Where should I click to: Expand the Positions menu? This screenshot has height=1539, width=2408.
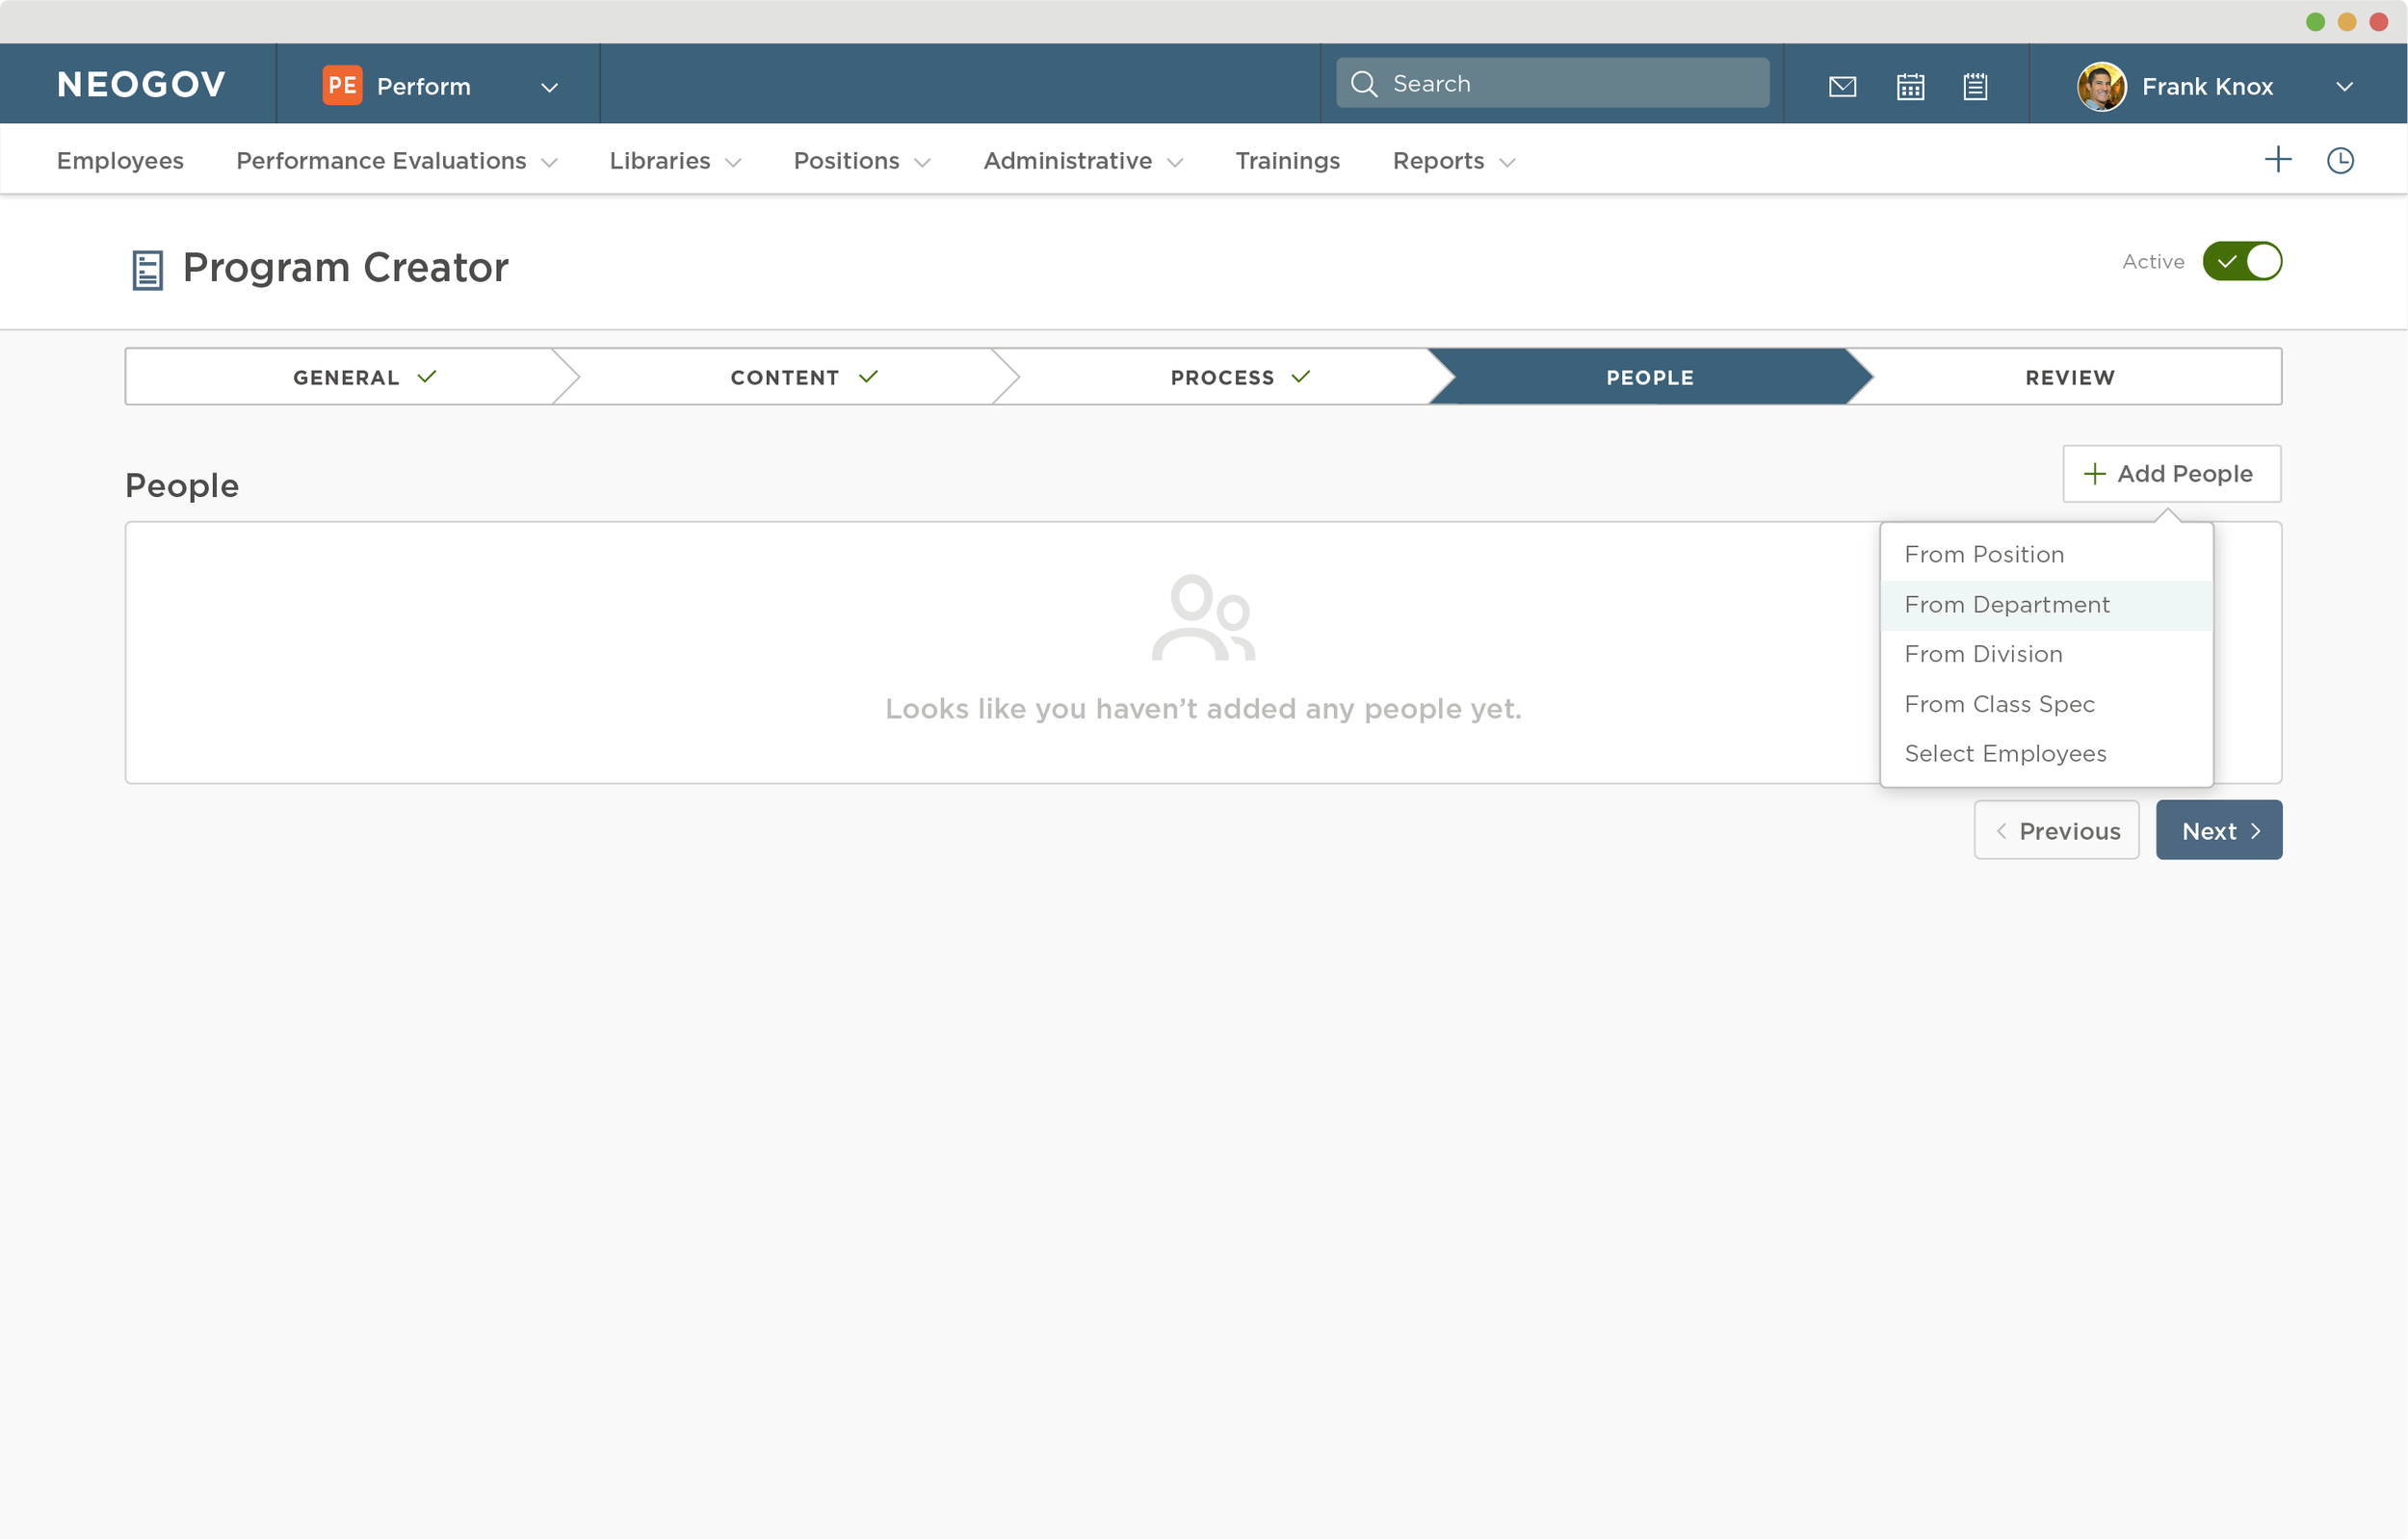coord(862,161)
